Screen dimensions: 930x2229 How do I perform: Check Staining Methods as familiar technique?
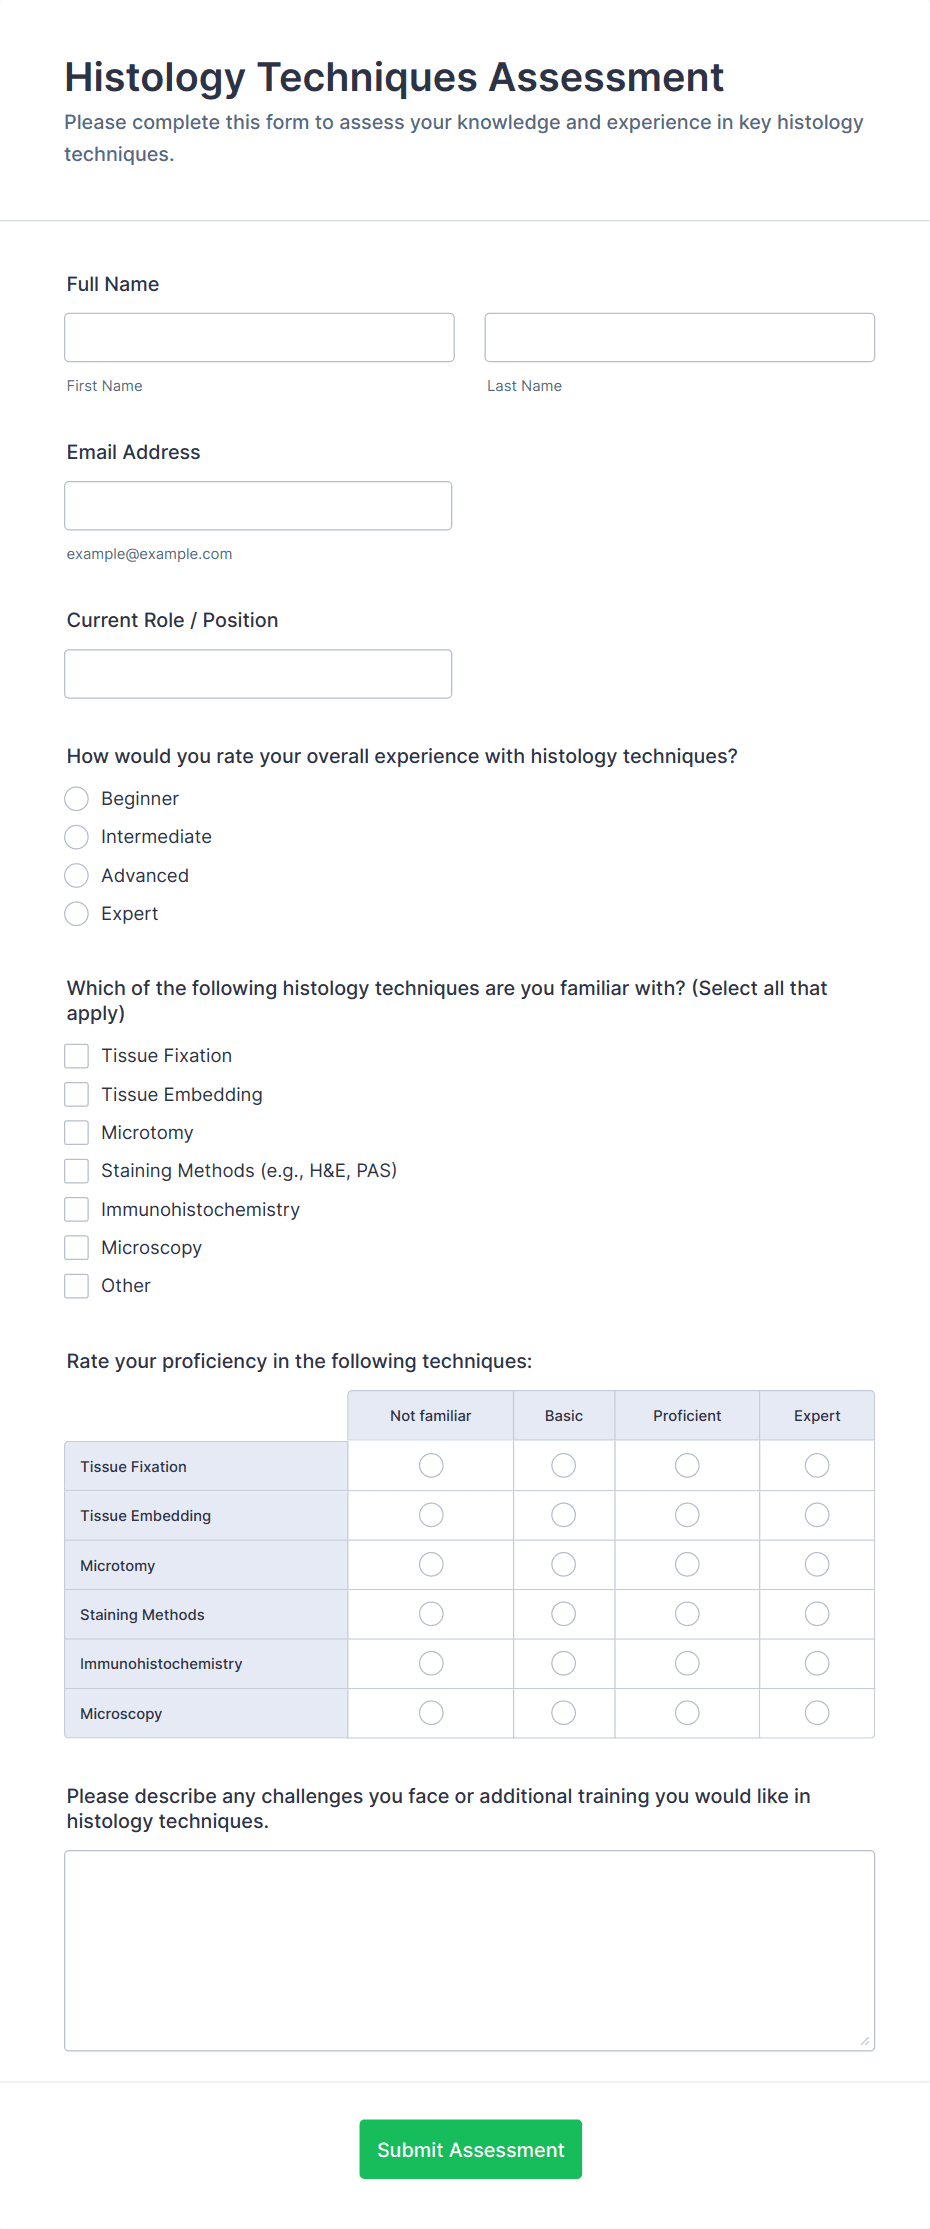pyautogui.click(x=76, y=1170)
